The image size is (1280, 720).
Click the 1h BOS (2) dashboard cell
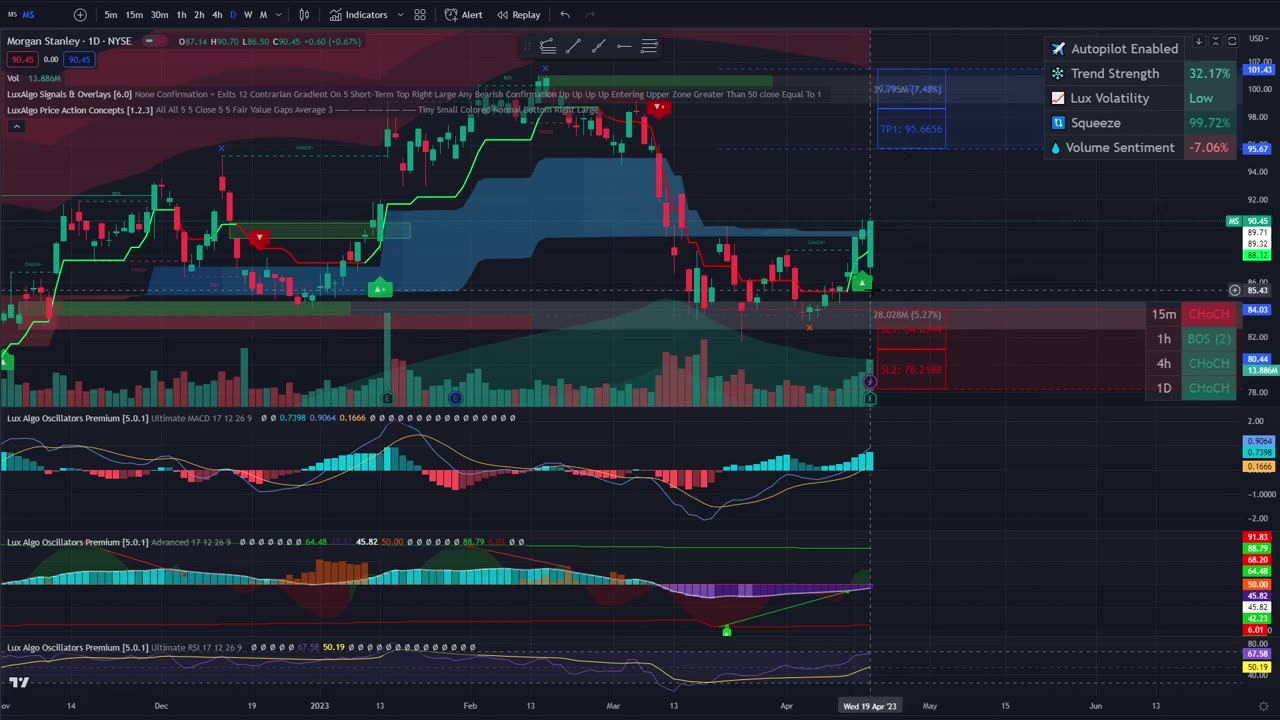pos(1209,339)
